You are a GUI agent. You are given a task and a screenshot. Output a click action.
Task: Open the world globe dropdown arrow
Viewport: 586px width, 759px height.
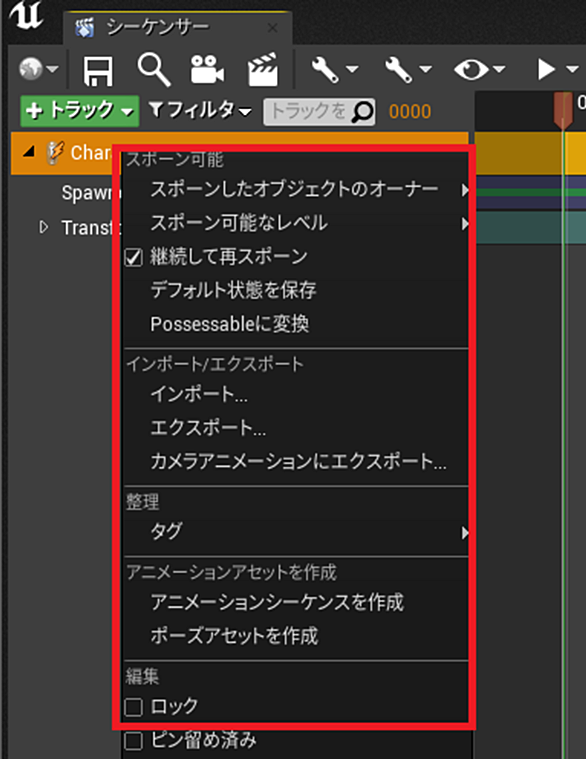(52, 69)
